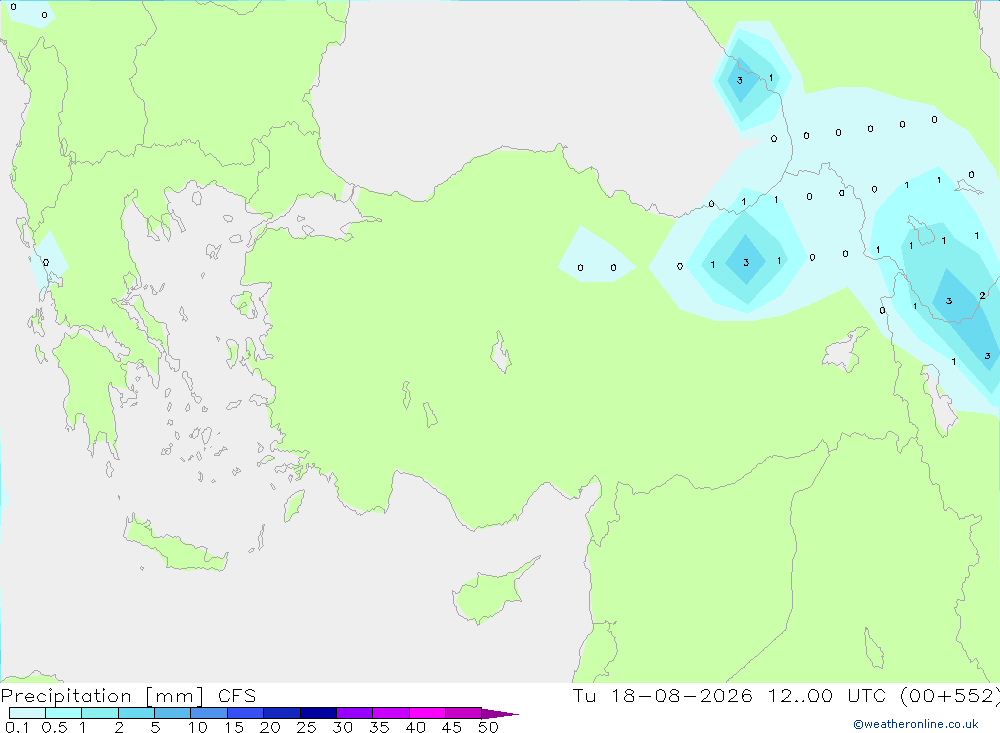Click the 35–40 mm legend color swatch
Screen dimensions: 1000x733
[391, 713]
